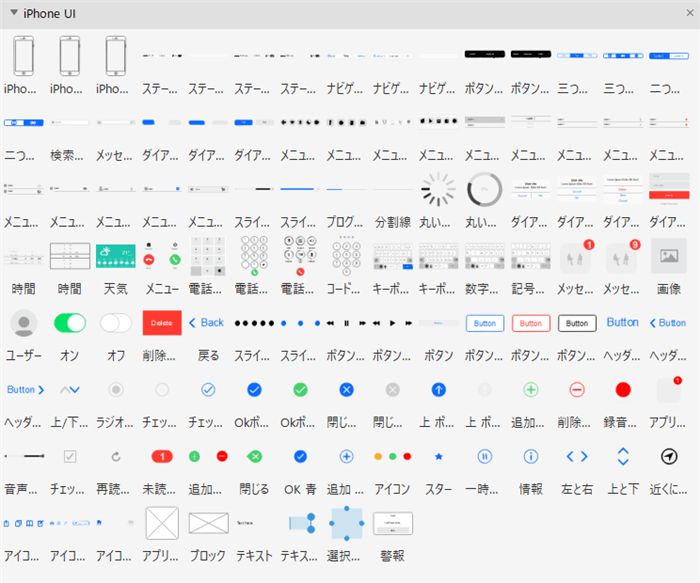
Task: Select the gray X 閉じ close button shape
Action: coord(392,390)
